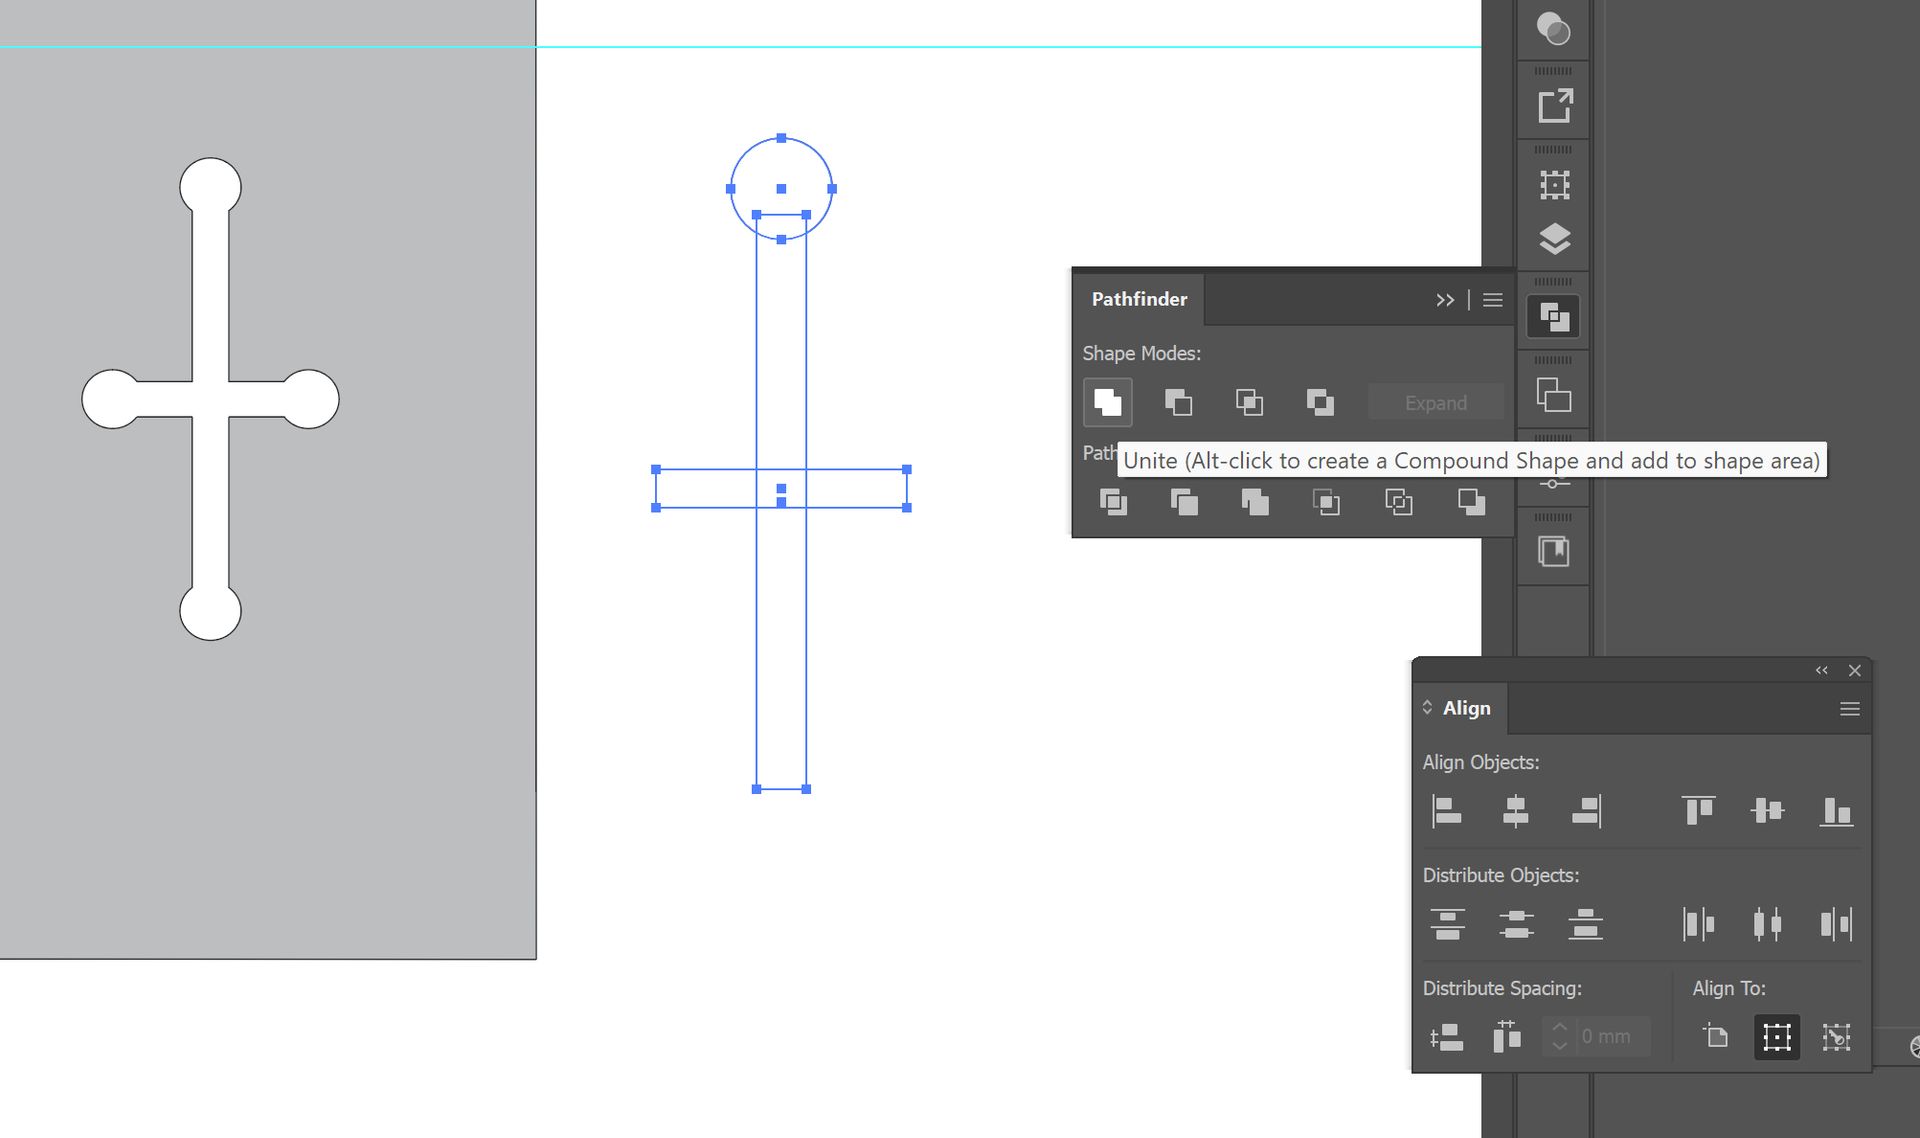
Task: Click the Align tab label
Action: tap(1466, 708)
